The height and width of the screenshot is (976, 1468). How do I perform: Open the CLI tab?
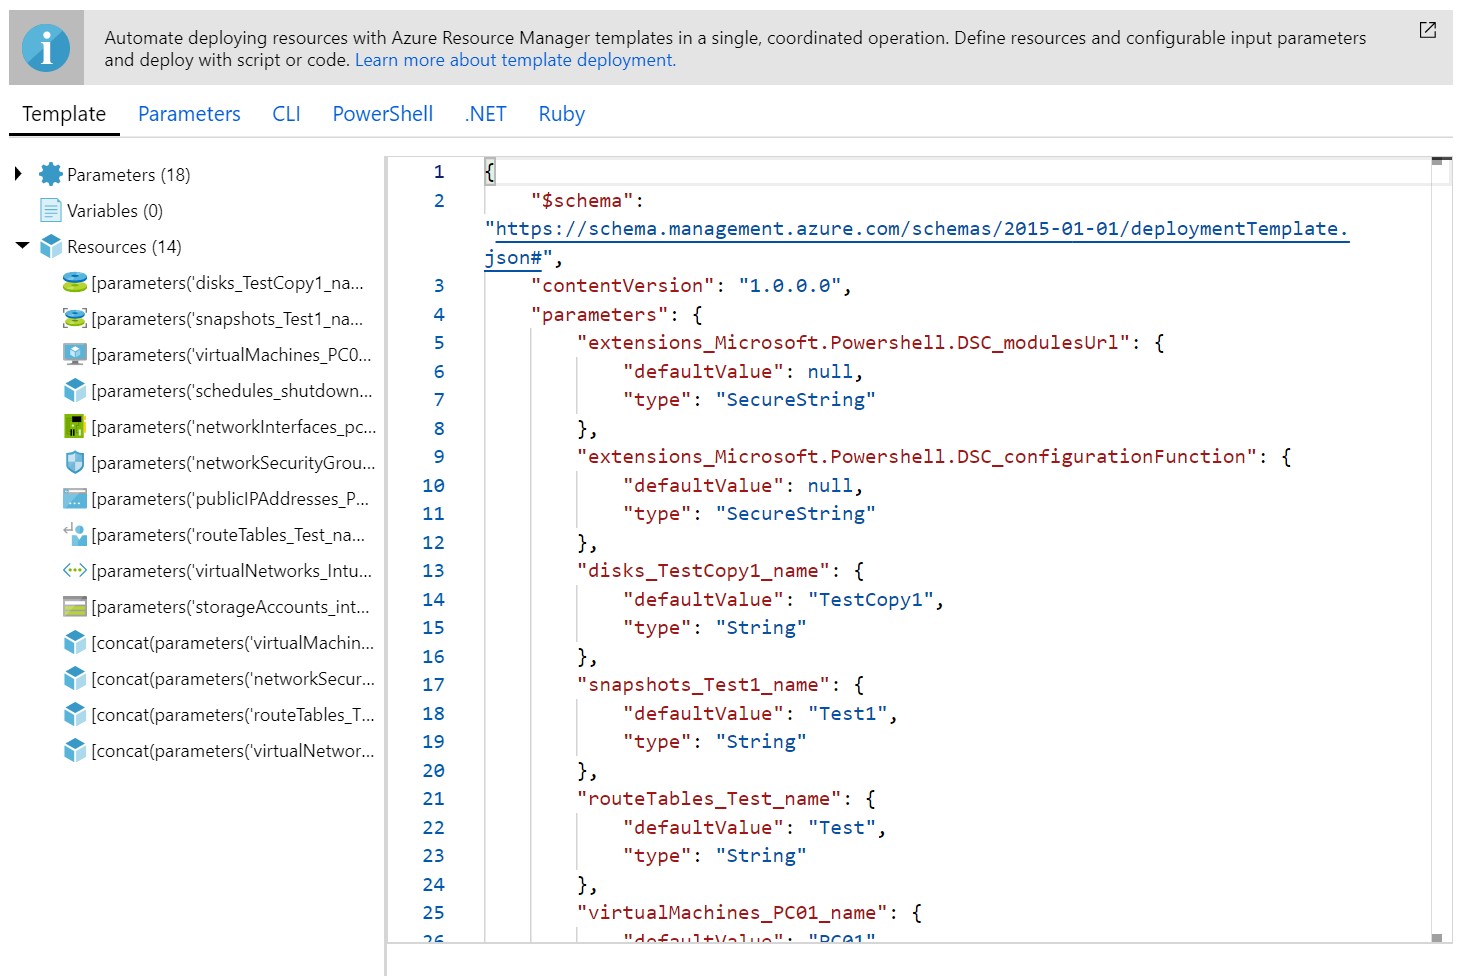click(x=286, y=114)
